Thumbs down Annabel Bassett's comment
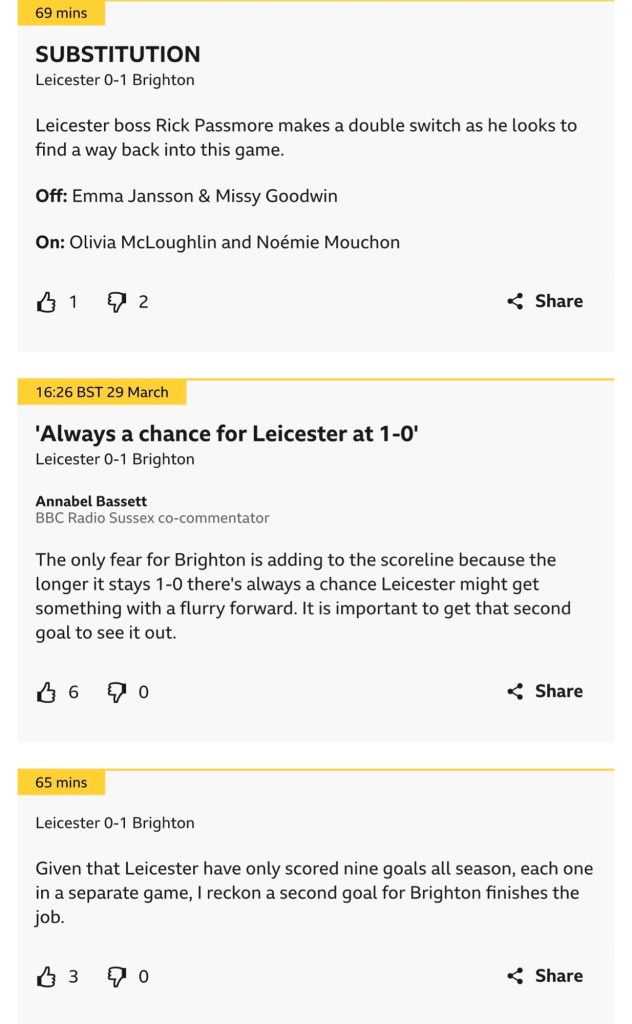632x1024 pixels. click(x=117, y=692)
